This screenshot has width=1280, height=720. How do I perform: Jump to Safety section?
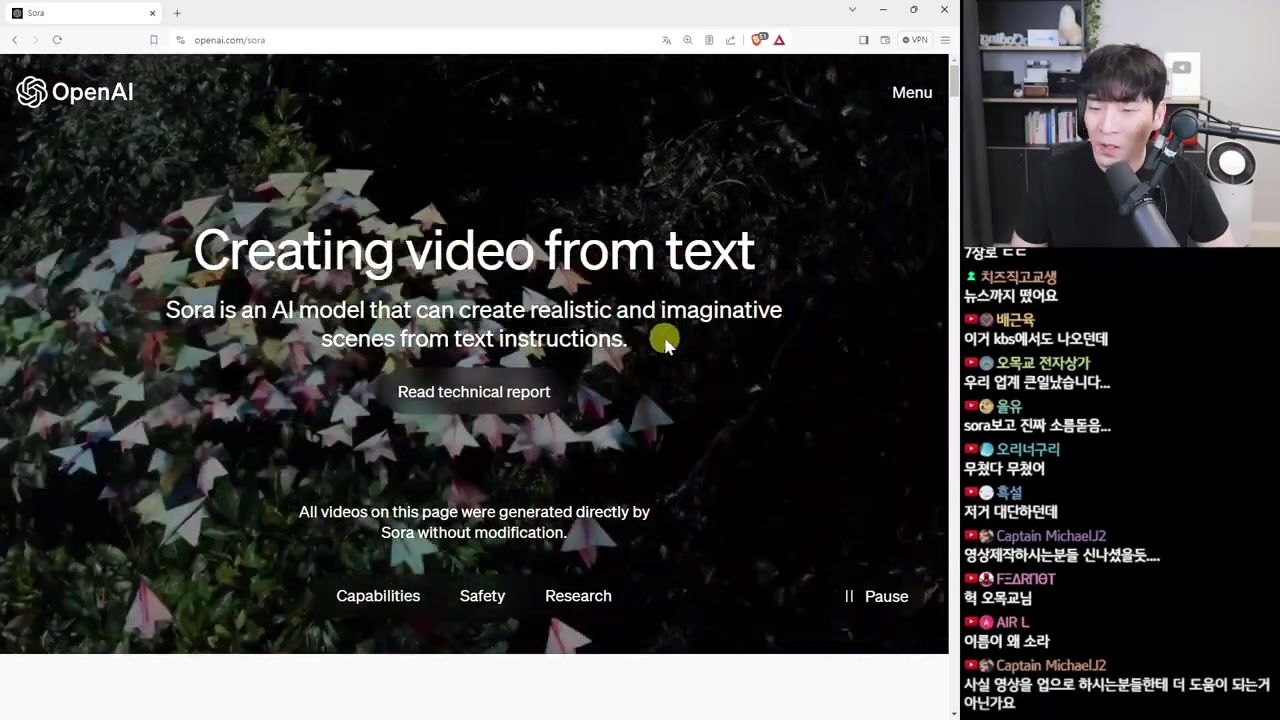tap(482, 596)
